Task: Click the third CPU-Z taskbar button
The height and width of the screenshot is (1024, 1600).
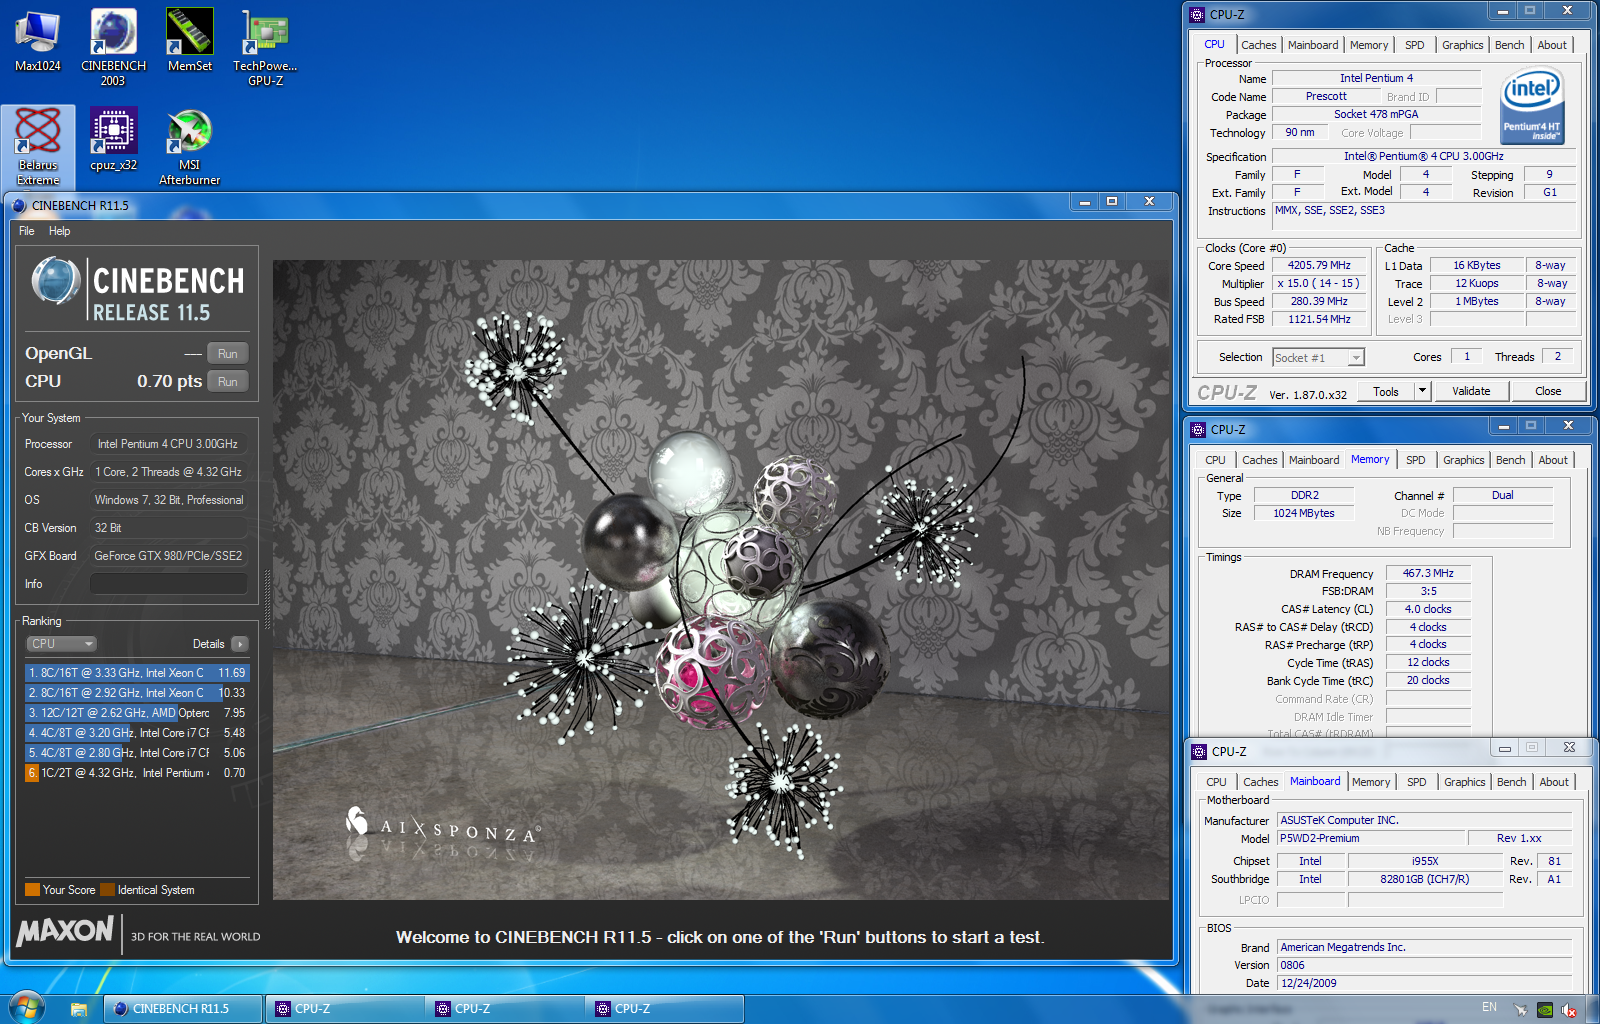Action: coord(664,1009)
